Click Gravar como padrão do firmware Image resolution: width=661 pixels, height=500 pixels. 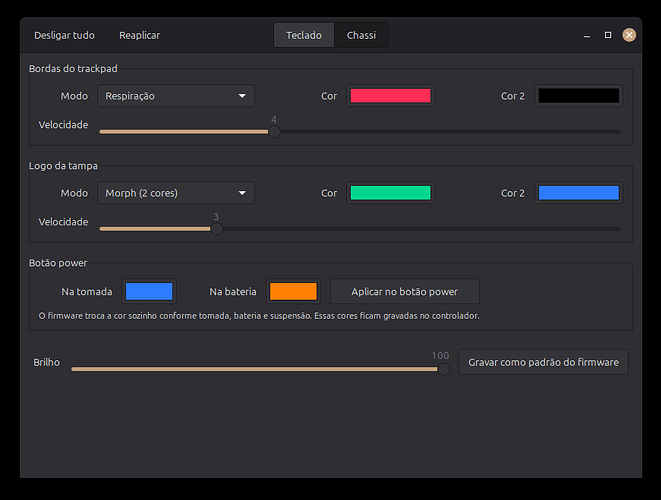pos(543,362)
